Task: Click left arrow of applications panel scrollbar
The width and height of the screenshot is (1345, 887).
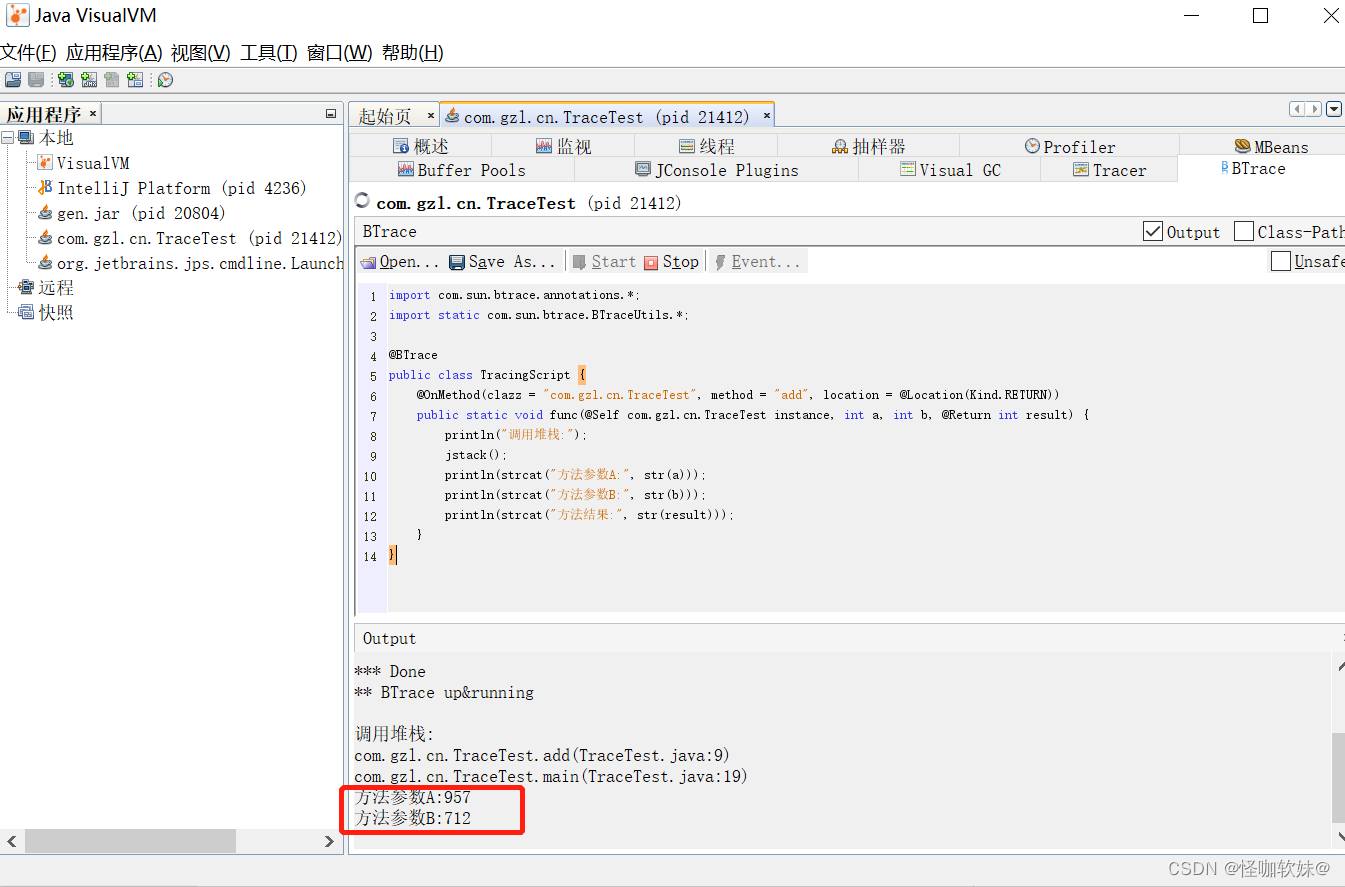Action: click(x=11, y=842)
